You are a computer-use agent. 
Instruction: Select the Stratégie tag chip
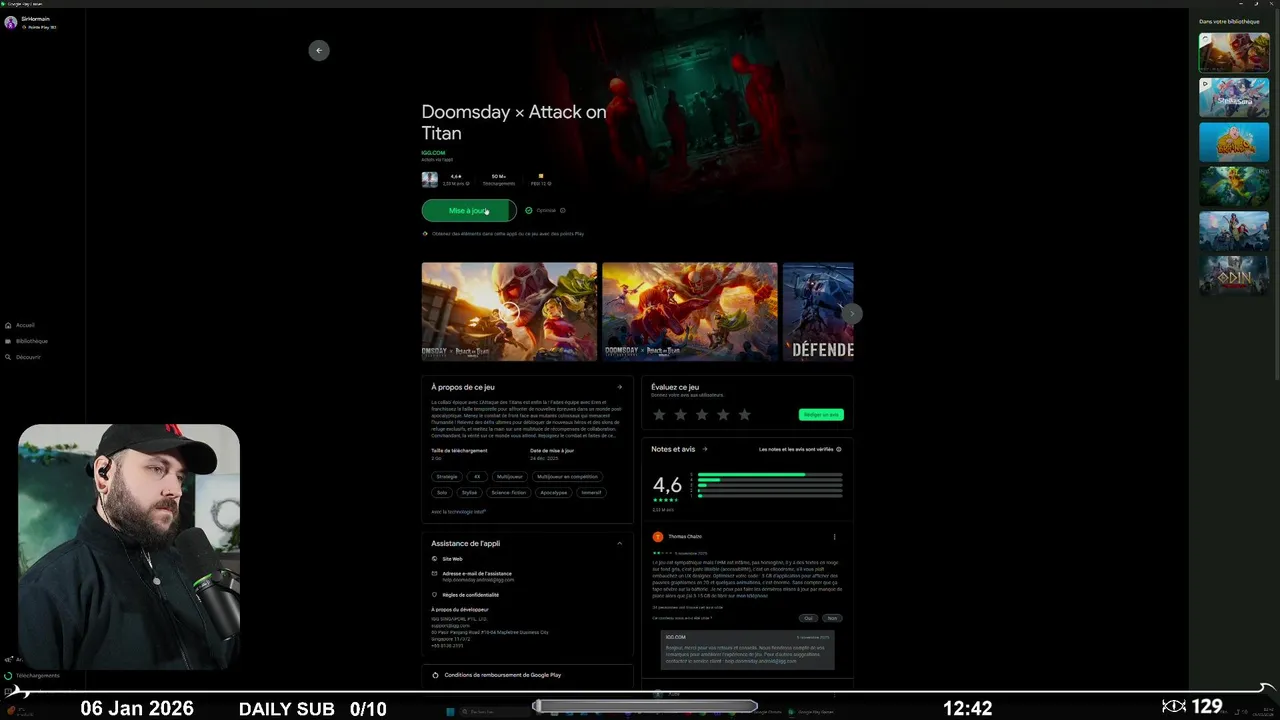(x=447, y=477)
